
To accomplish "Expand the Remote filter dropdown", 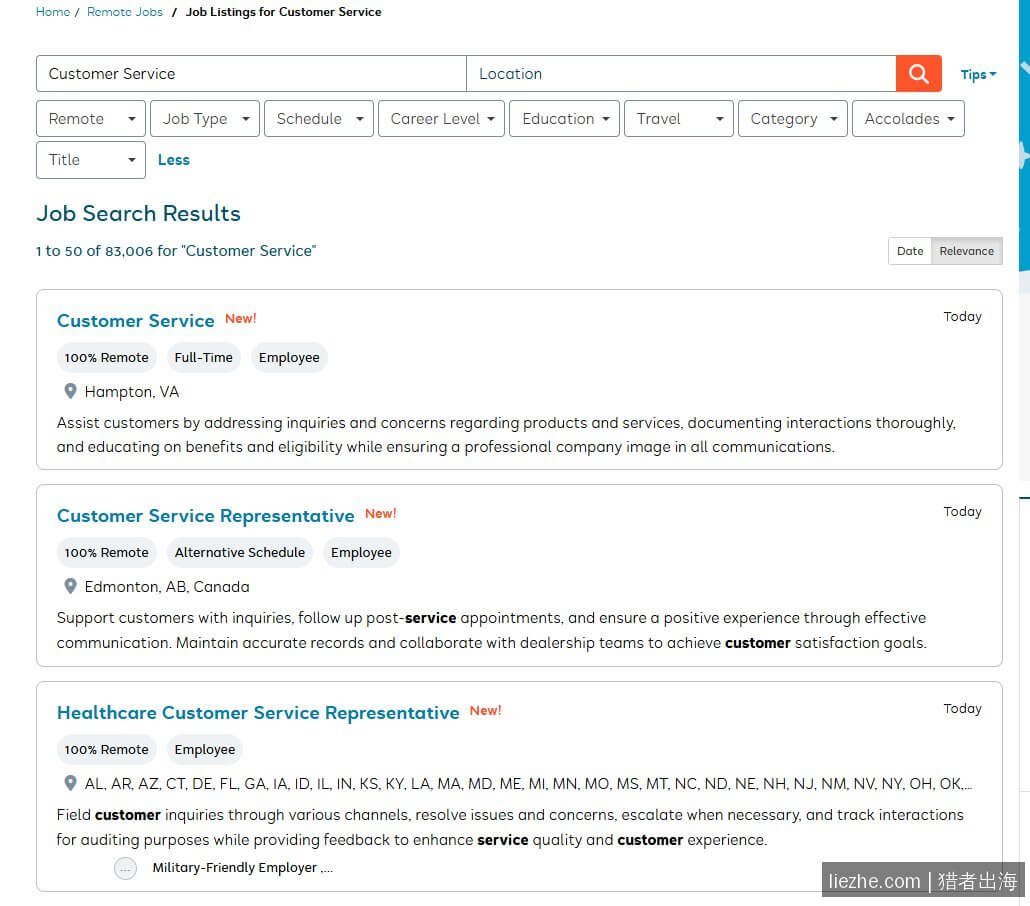I will 91,119.
